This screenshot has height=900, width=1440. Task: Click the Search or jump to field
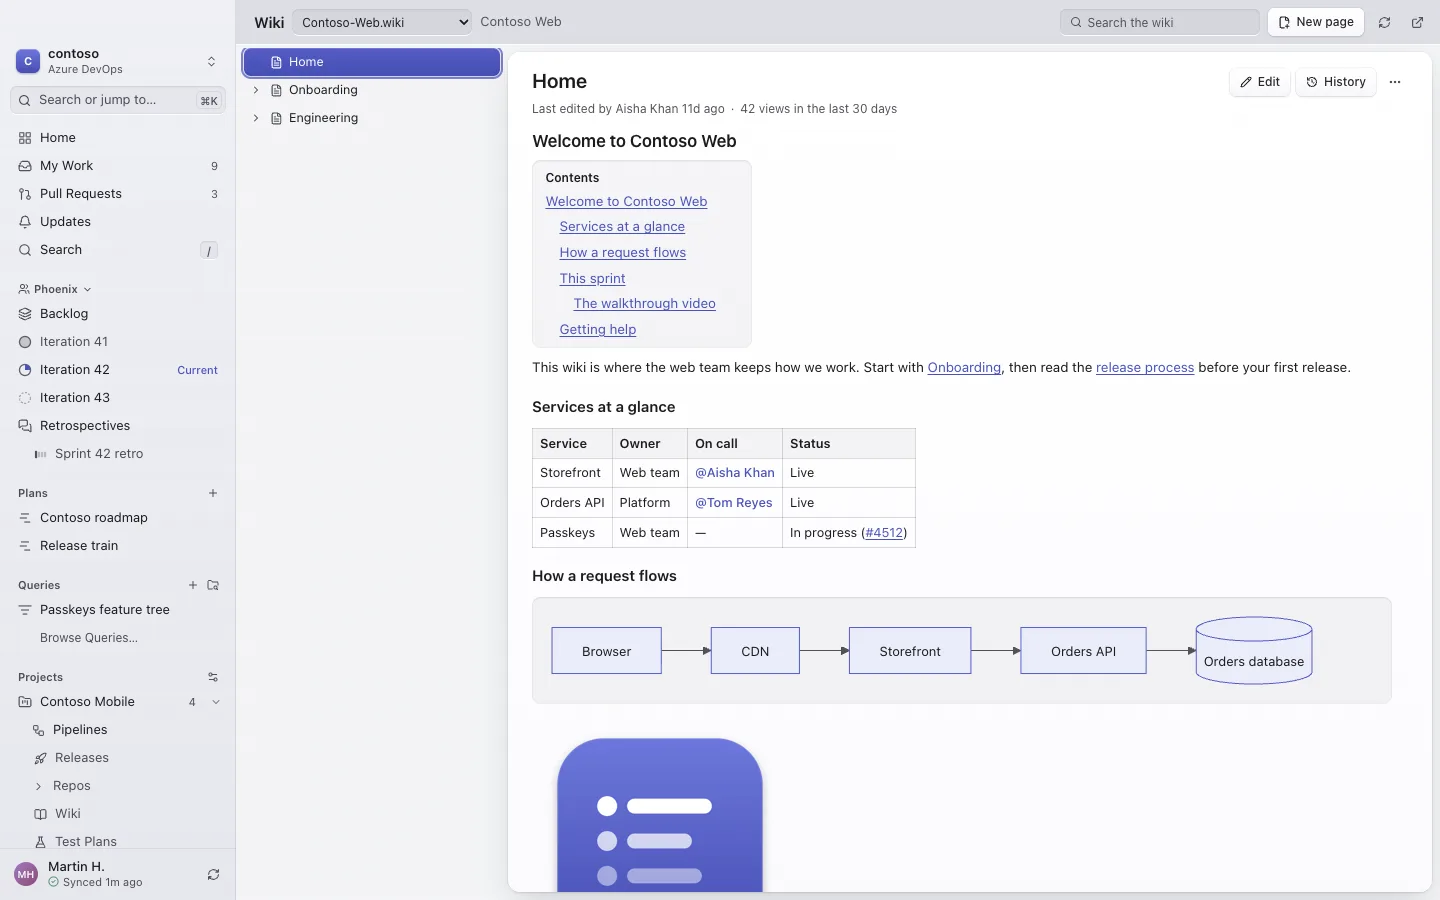point(118,100)
